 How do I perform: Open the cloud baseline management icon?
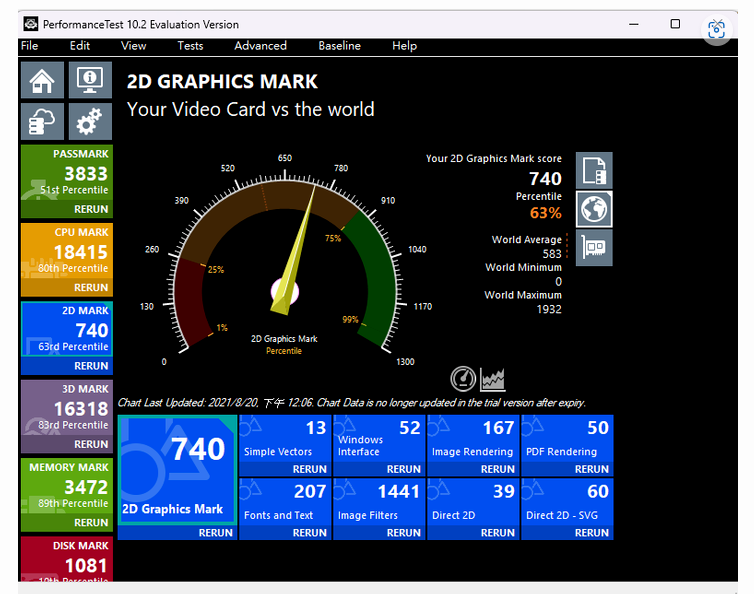[x=42, y=121]
